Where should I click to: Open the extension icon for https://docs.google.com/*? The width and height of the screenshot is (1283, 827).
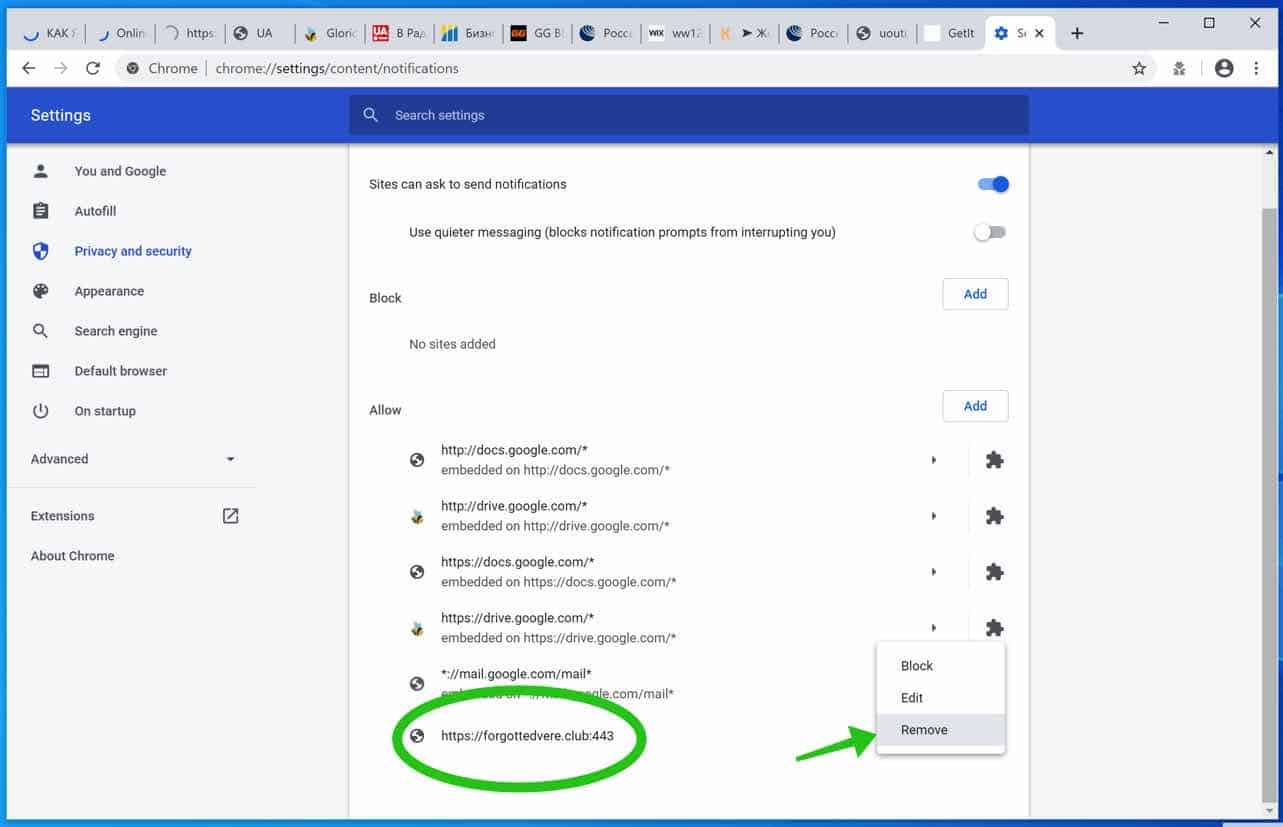[994, 572]
